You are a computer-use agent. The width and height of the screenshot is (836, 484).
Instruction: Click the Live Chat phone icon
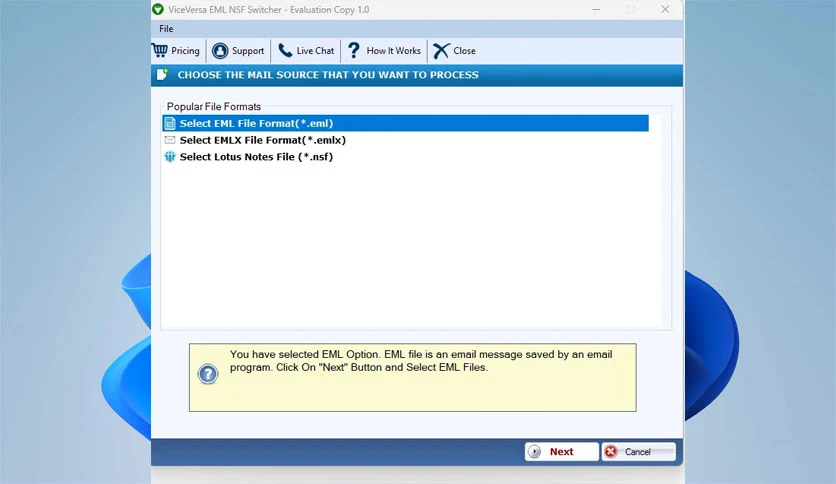285,51
